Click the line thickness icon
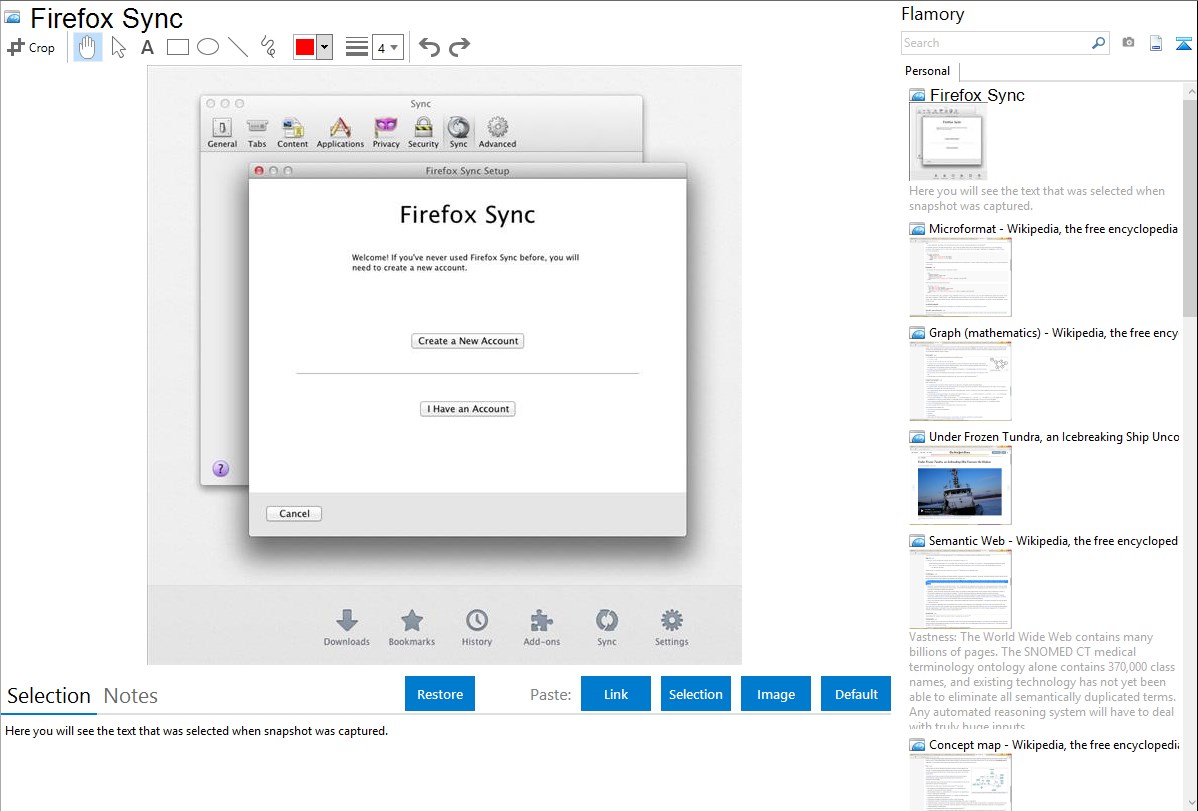Screen dimensions: 1198x811 357,47
